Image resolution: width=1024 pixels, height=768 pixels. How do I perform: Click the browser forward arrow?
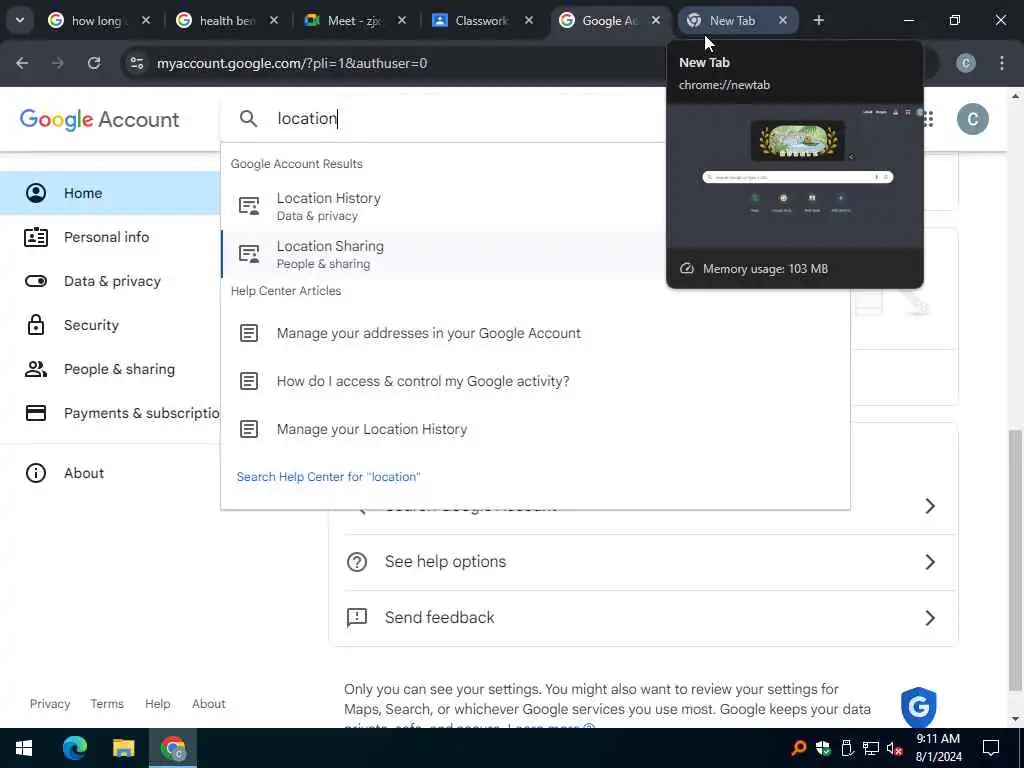[x=58, y=63]
